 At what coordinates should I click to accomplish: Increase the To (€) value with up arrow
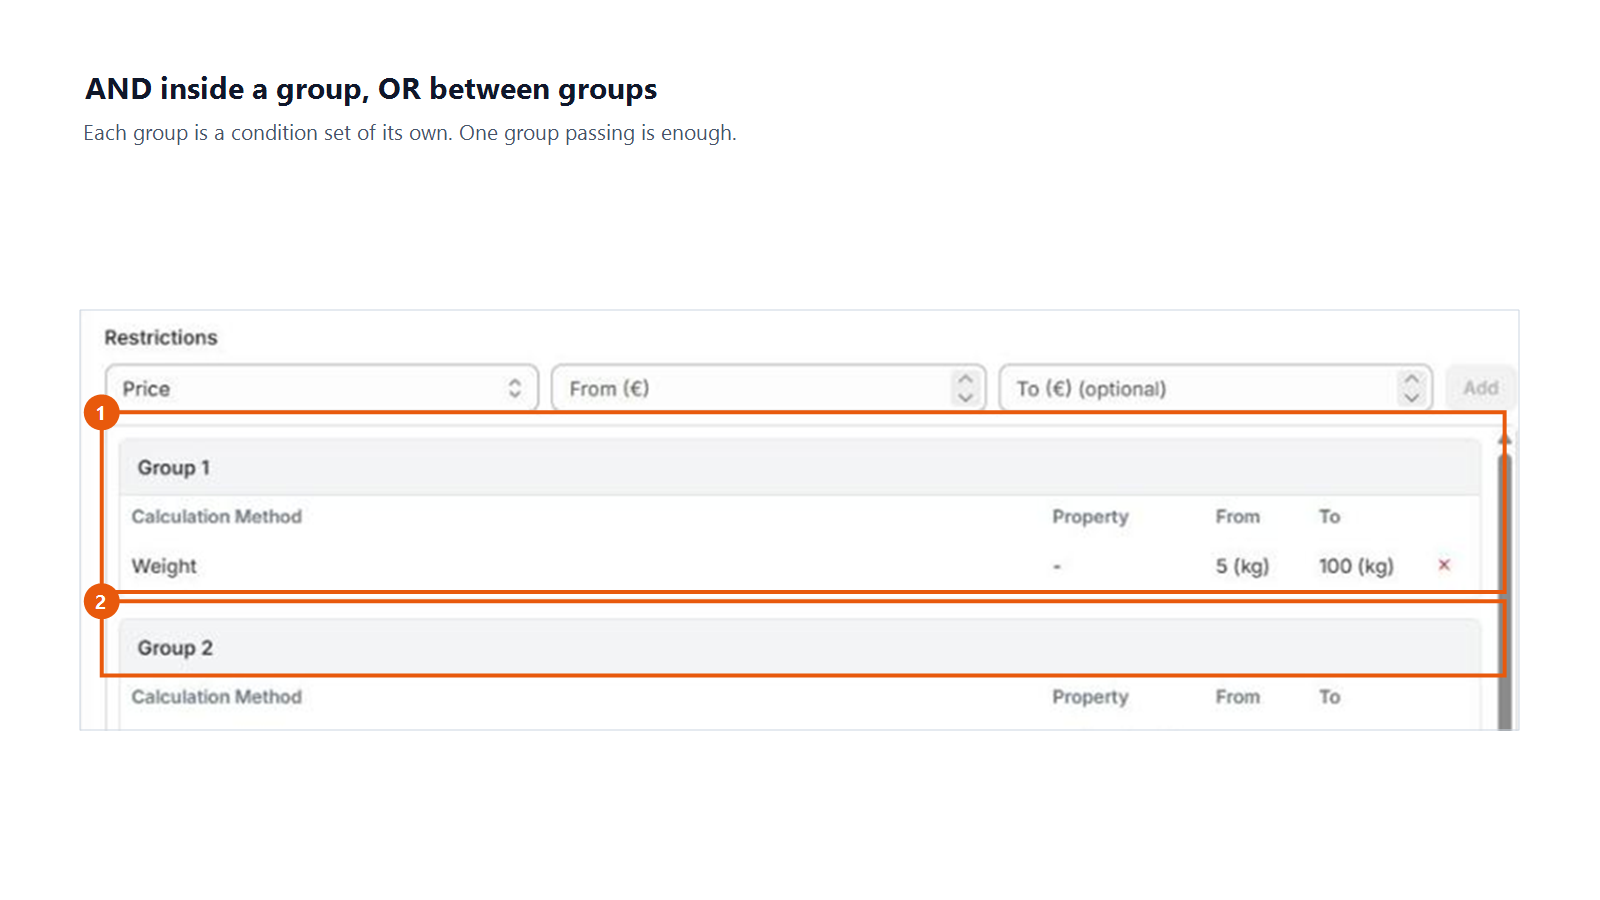click(1412, 379)
